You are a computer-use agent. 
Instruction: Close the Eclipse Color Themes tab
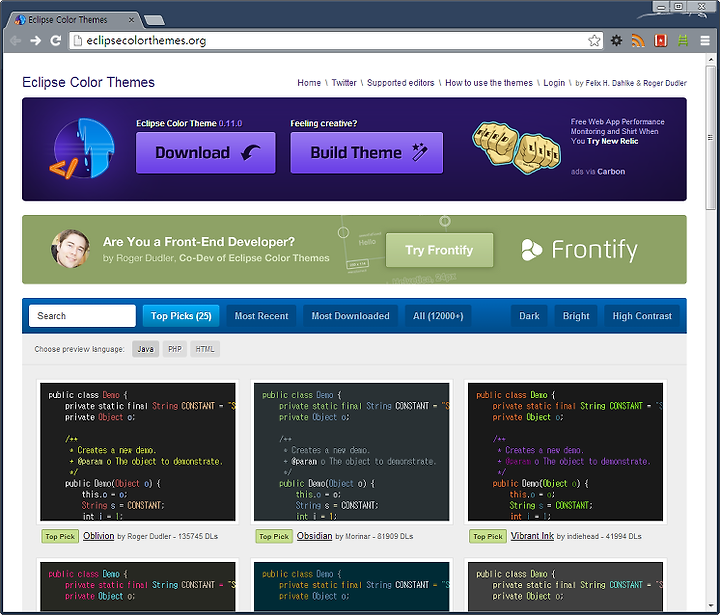[x=131, y=20]
